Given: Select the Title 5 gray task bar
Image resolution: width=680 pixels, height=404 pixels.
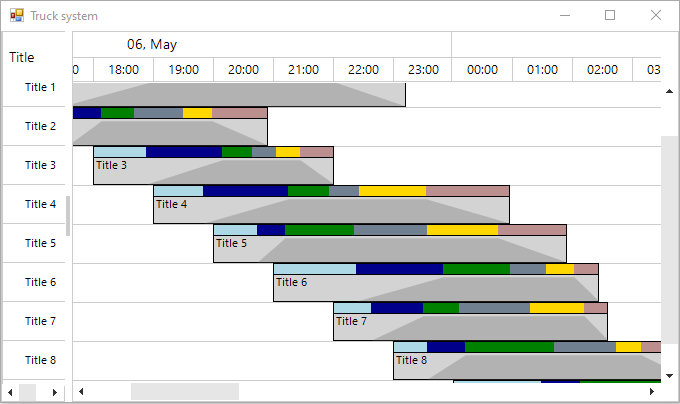Looking at the screenshot, I should (x=390, y=249).
